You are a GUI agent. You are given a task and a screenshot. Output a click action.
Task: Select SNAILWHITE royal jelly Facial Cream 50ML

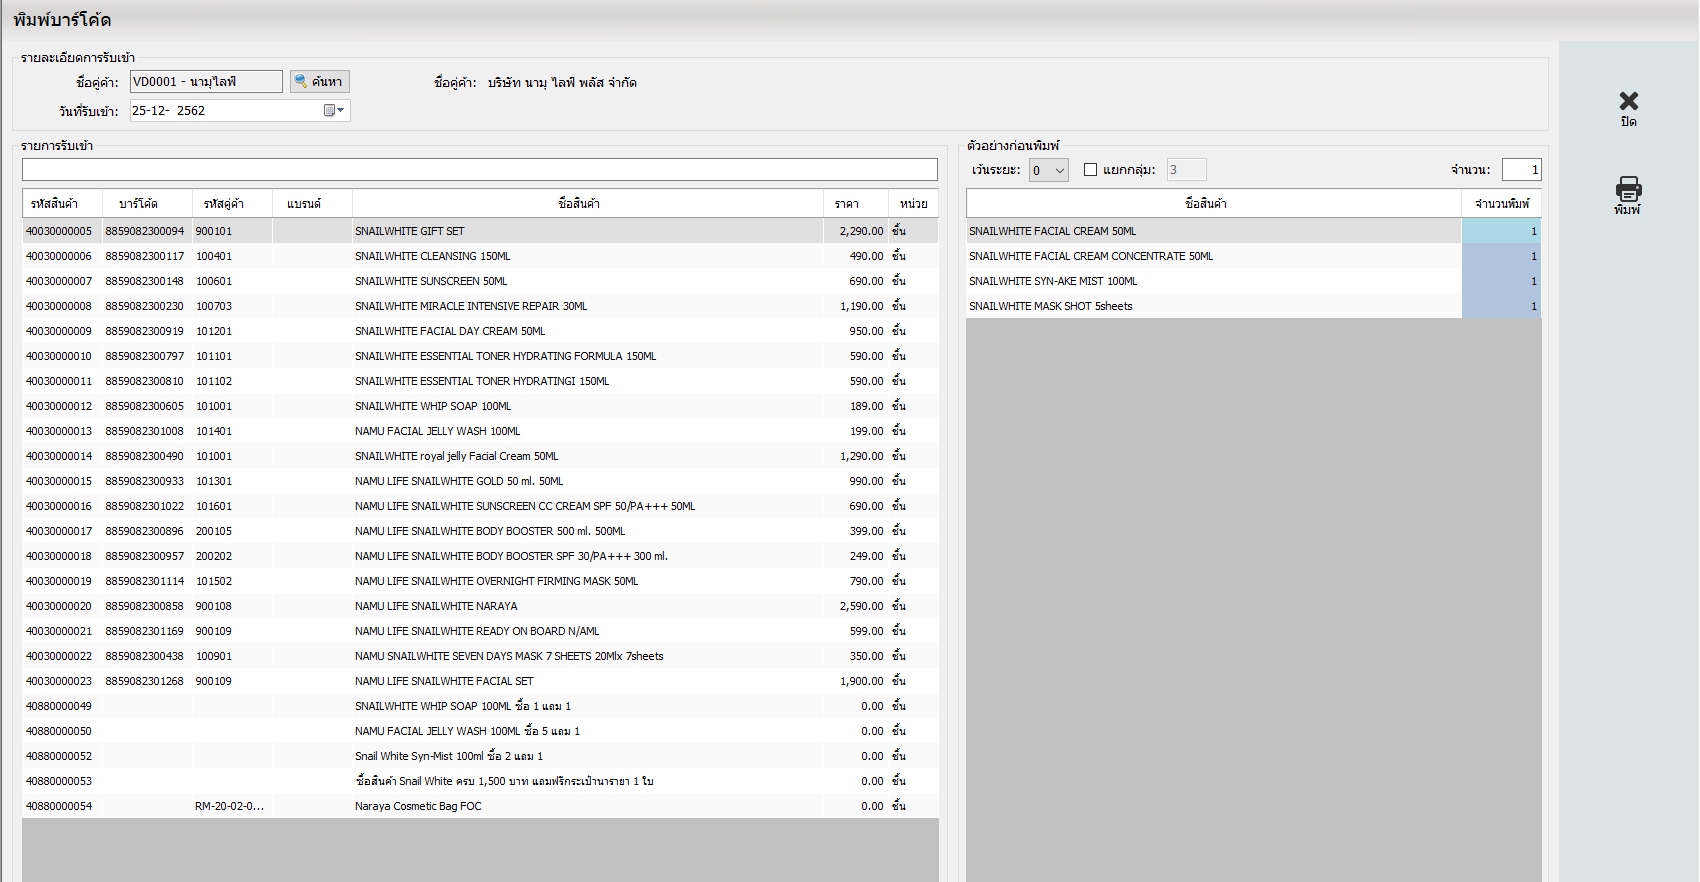coord(480,456)
